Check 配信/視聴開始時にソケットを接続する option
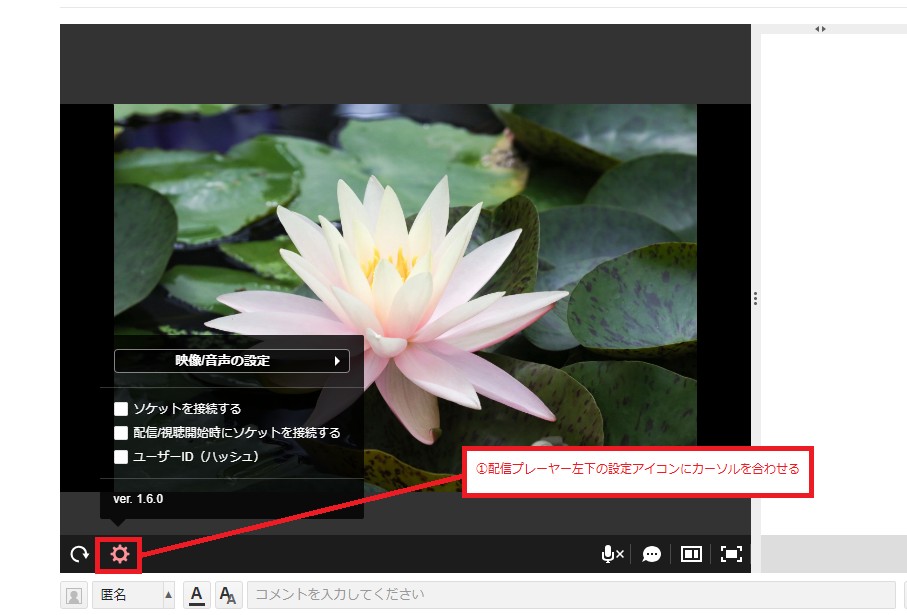907x615 pixels. [121, 433]
